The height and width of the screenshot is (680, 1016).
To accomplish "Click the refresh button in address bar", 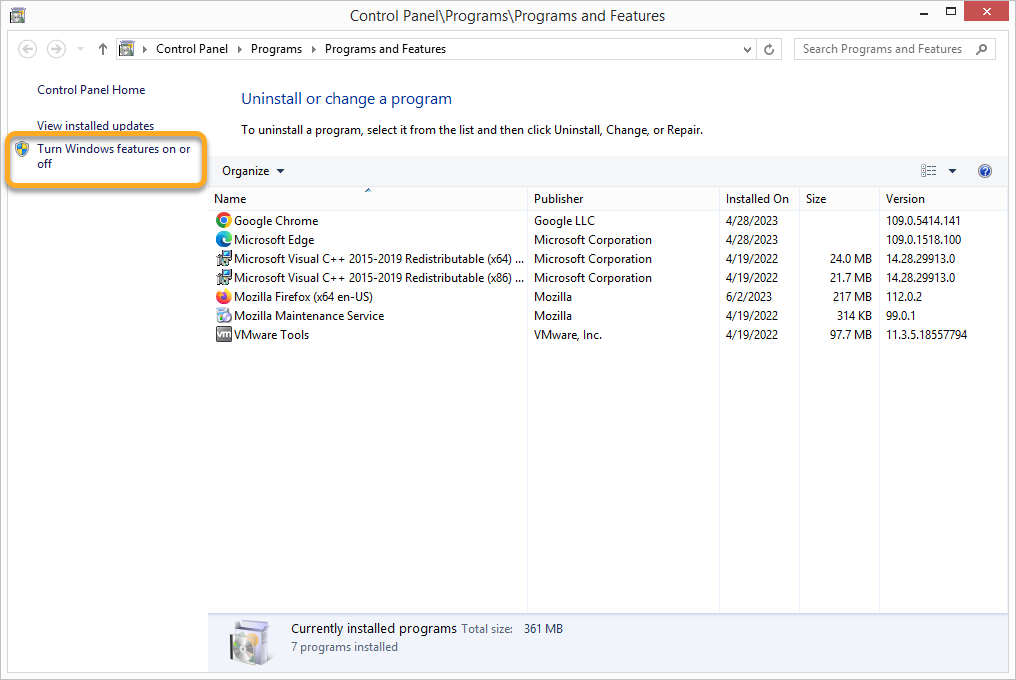I will pos(769,49).
